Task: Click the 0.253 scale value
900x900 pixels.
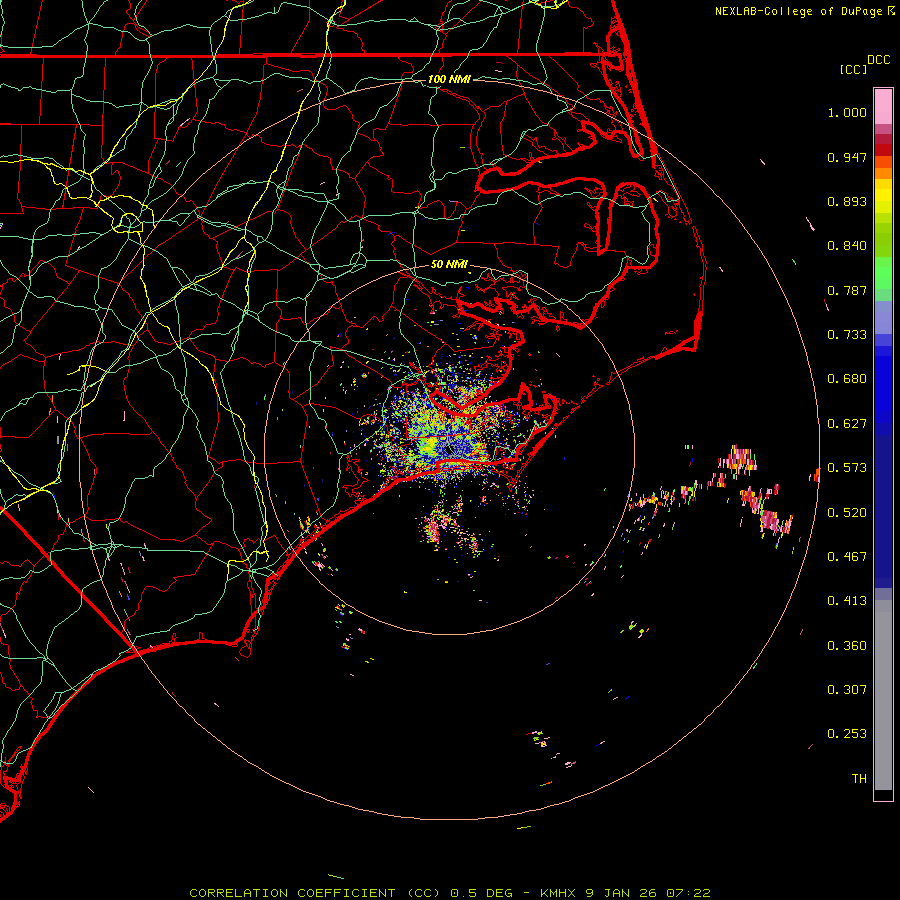Action: tap(847, 734)
